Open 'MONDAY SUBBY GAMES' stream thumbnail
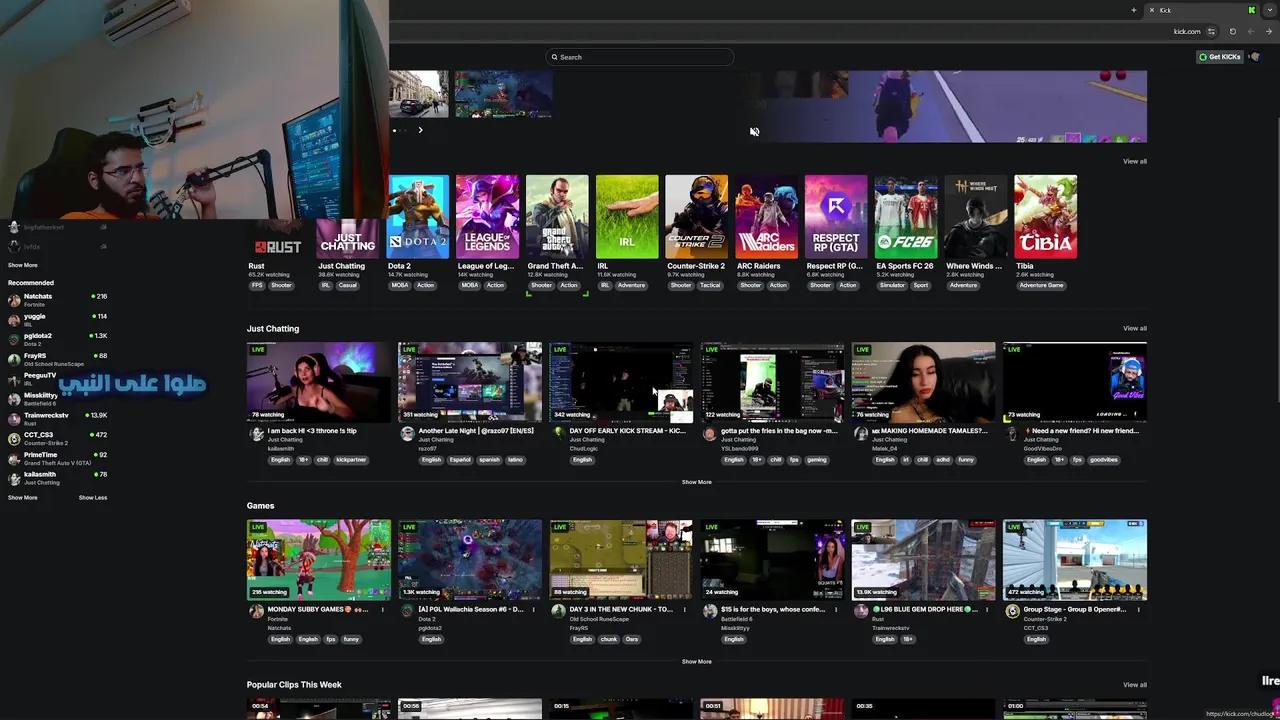This screenshot has height=720, width=1280. tap(319, 560)
